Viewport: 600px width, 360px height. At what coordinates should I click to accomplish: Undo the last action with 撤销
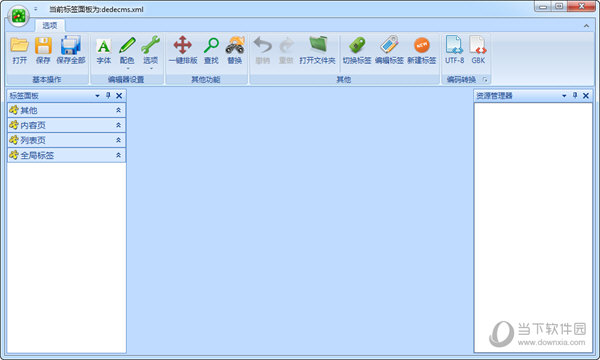(262, 50)
